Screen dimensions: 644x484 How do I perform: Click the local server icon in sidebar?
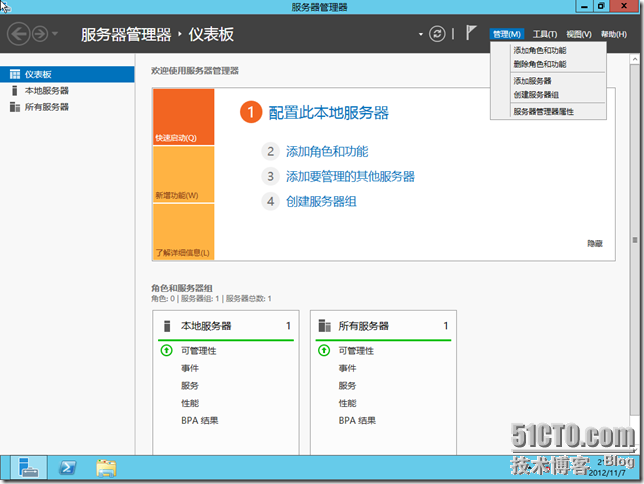pyautogui.click(x=15, y=90)
